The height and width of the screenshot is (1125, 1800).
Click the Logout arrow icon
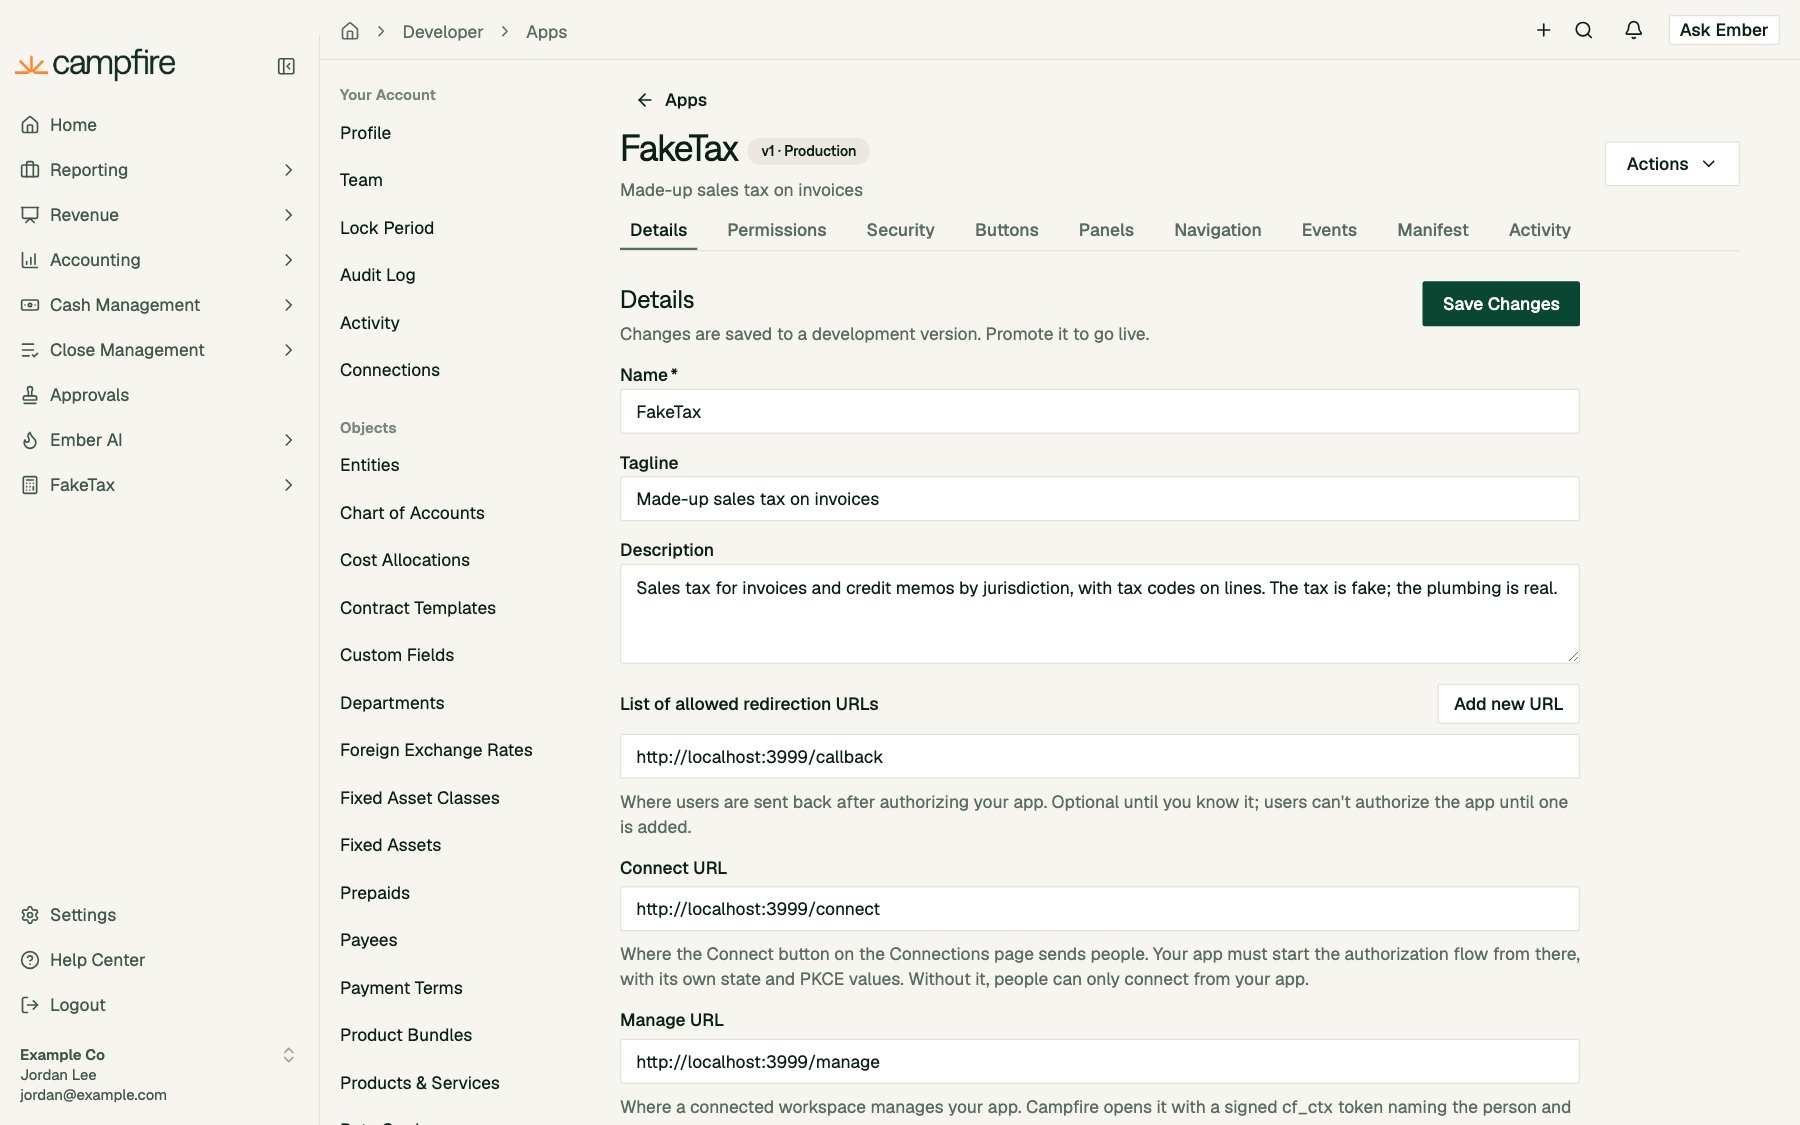click(30, 1005)
